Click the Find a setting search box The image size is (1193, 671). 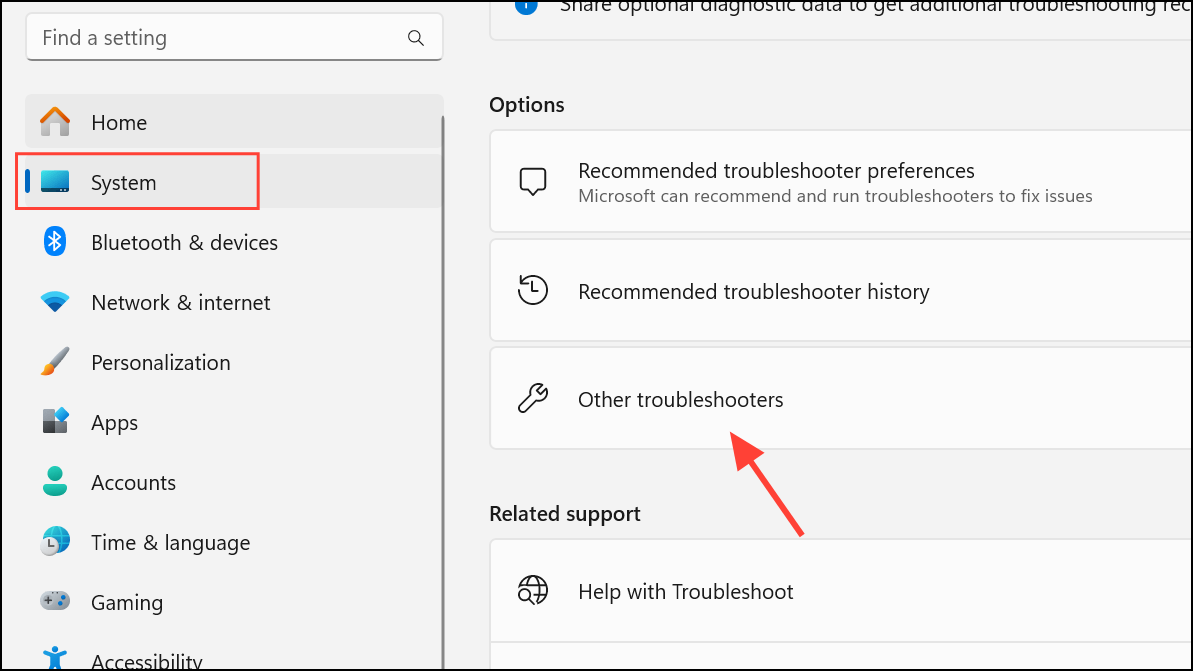pos(234,37)
